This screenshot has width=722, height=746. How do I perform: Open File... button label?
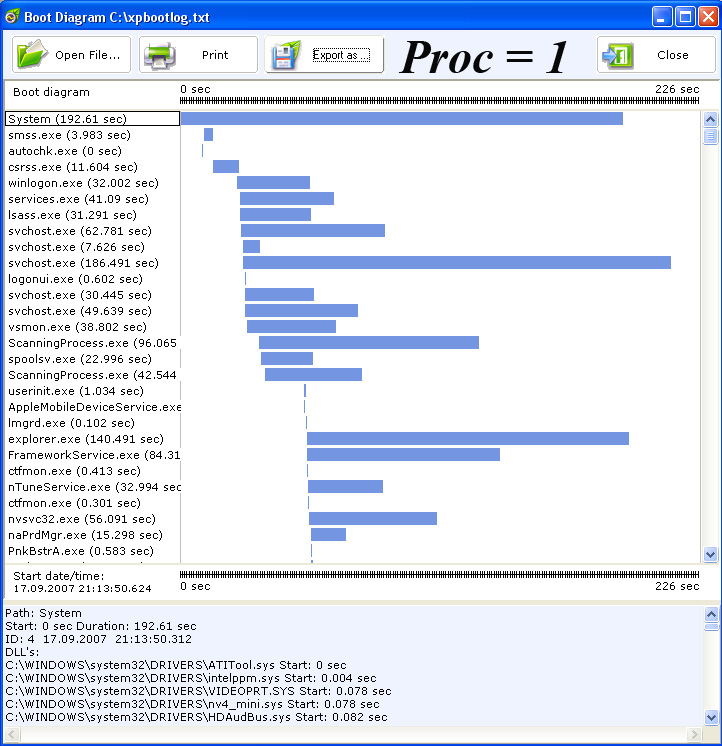tap(88, 55)
